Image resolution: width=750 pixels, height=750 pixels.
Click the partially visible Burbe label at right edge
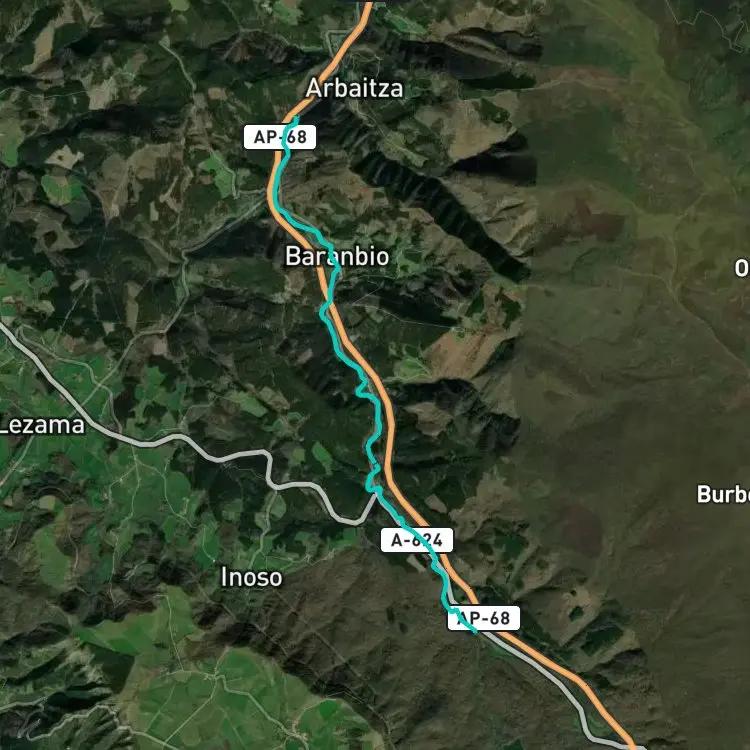(723, 494)
